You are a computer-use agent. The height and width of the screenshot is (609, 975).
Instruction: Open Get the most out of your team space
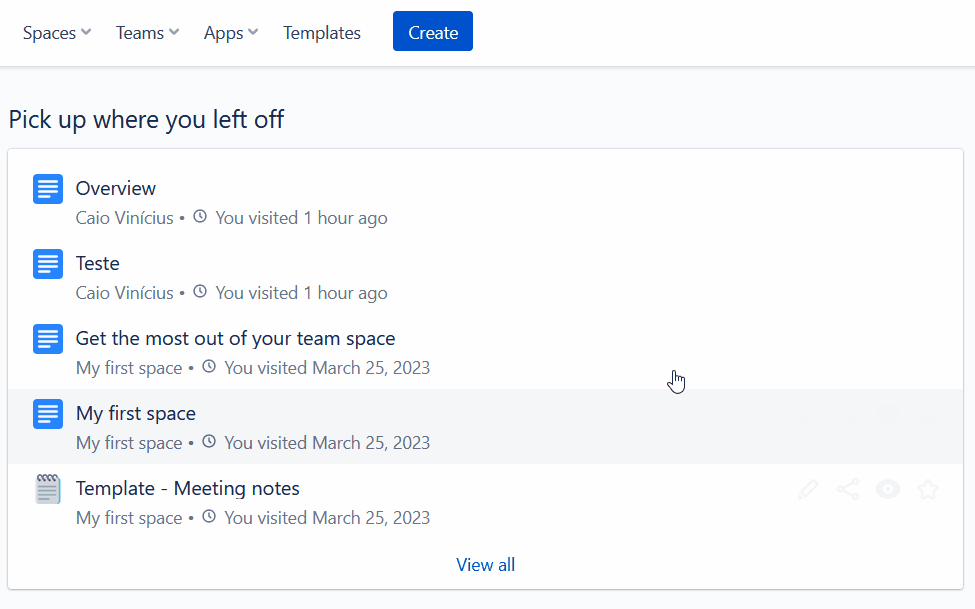236,338
